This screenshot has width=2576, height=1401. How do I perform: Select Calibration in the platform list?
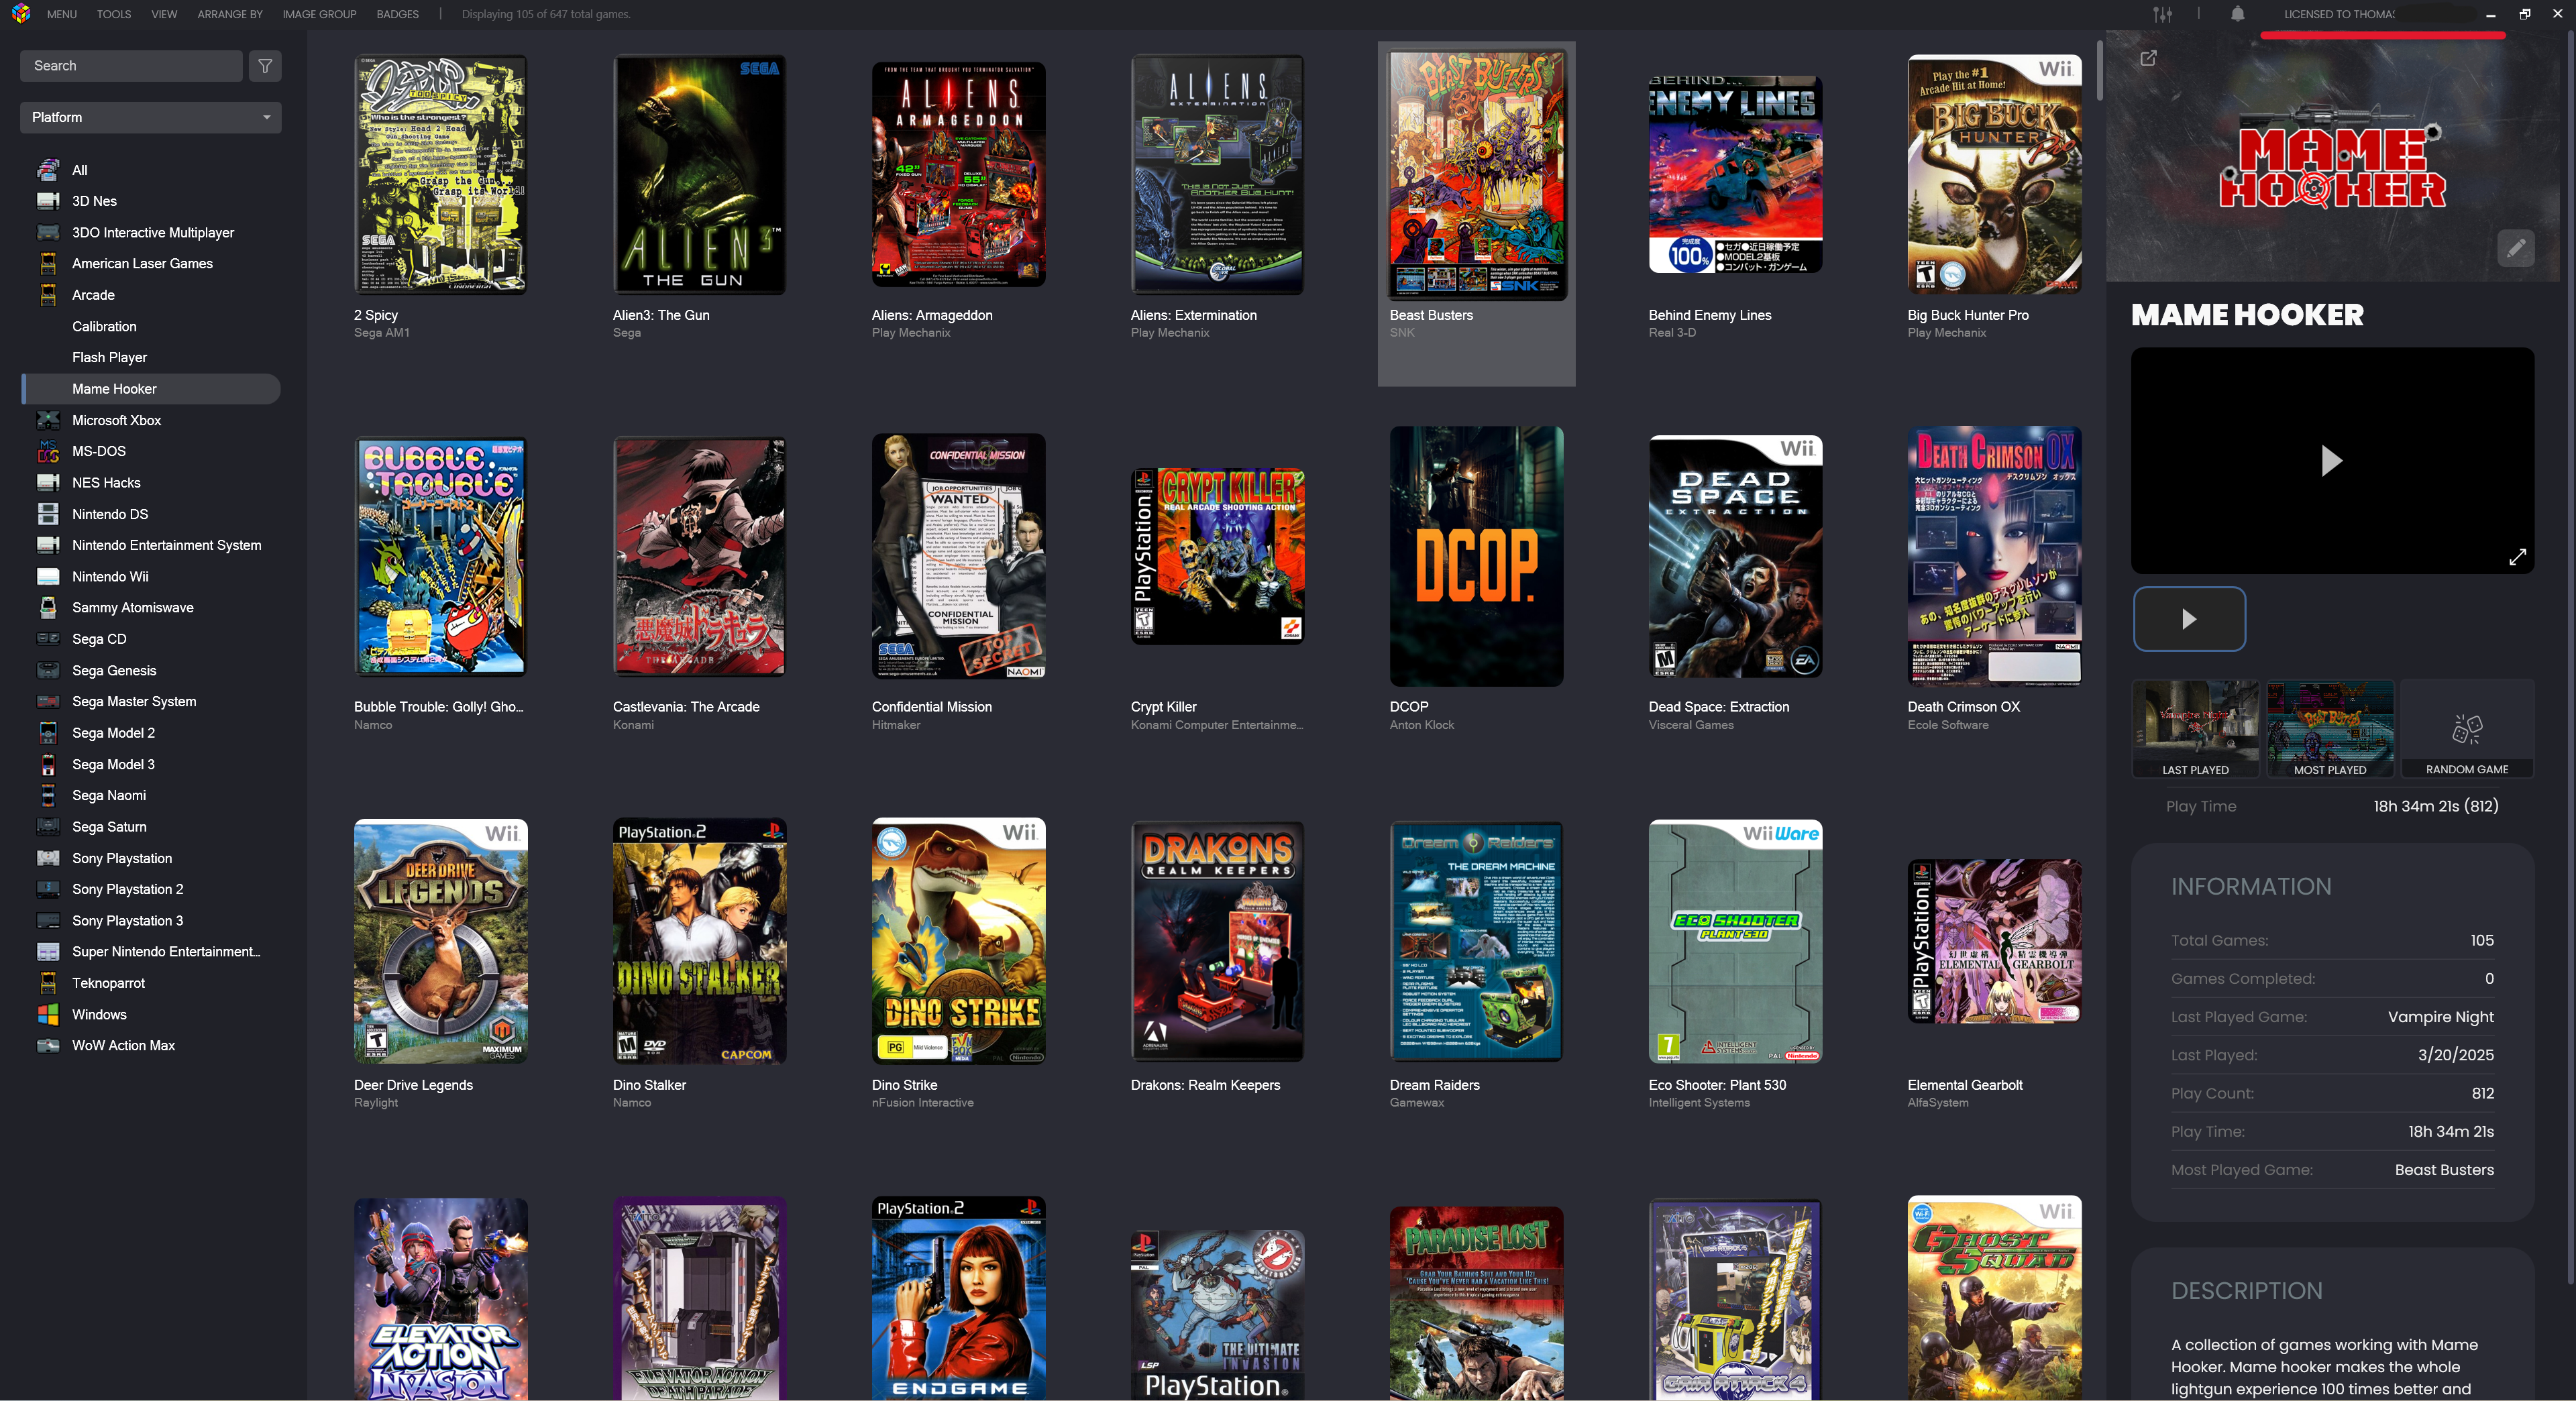[104, 326]
